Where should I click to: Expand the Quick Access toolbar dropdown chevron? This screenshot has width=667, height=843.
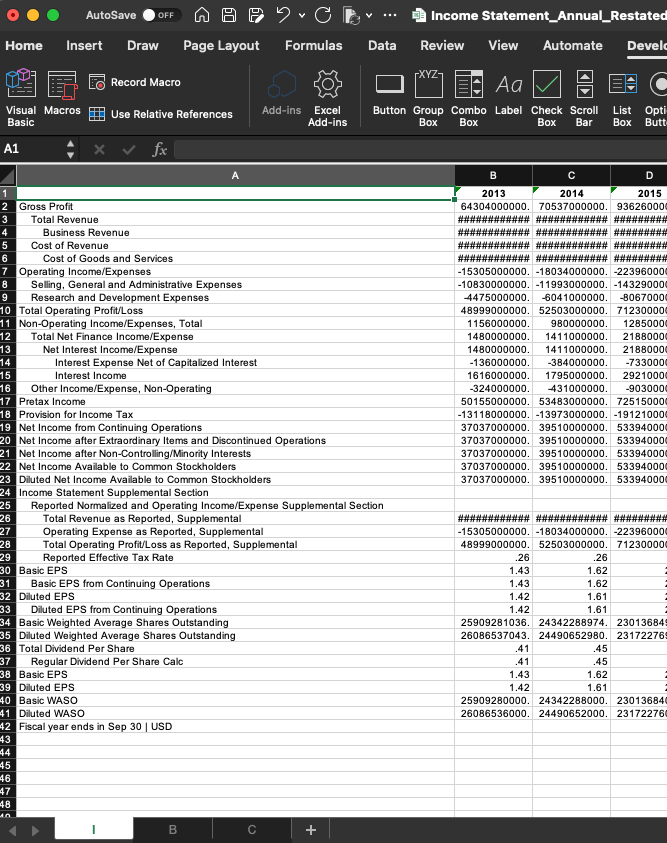[369, 16]
